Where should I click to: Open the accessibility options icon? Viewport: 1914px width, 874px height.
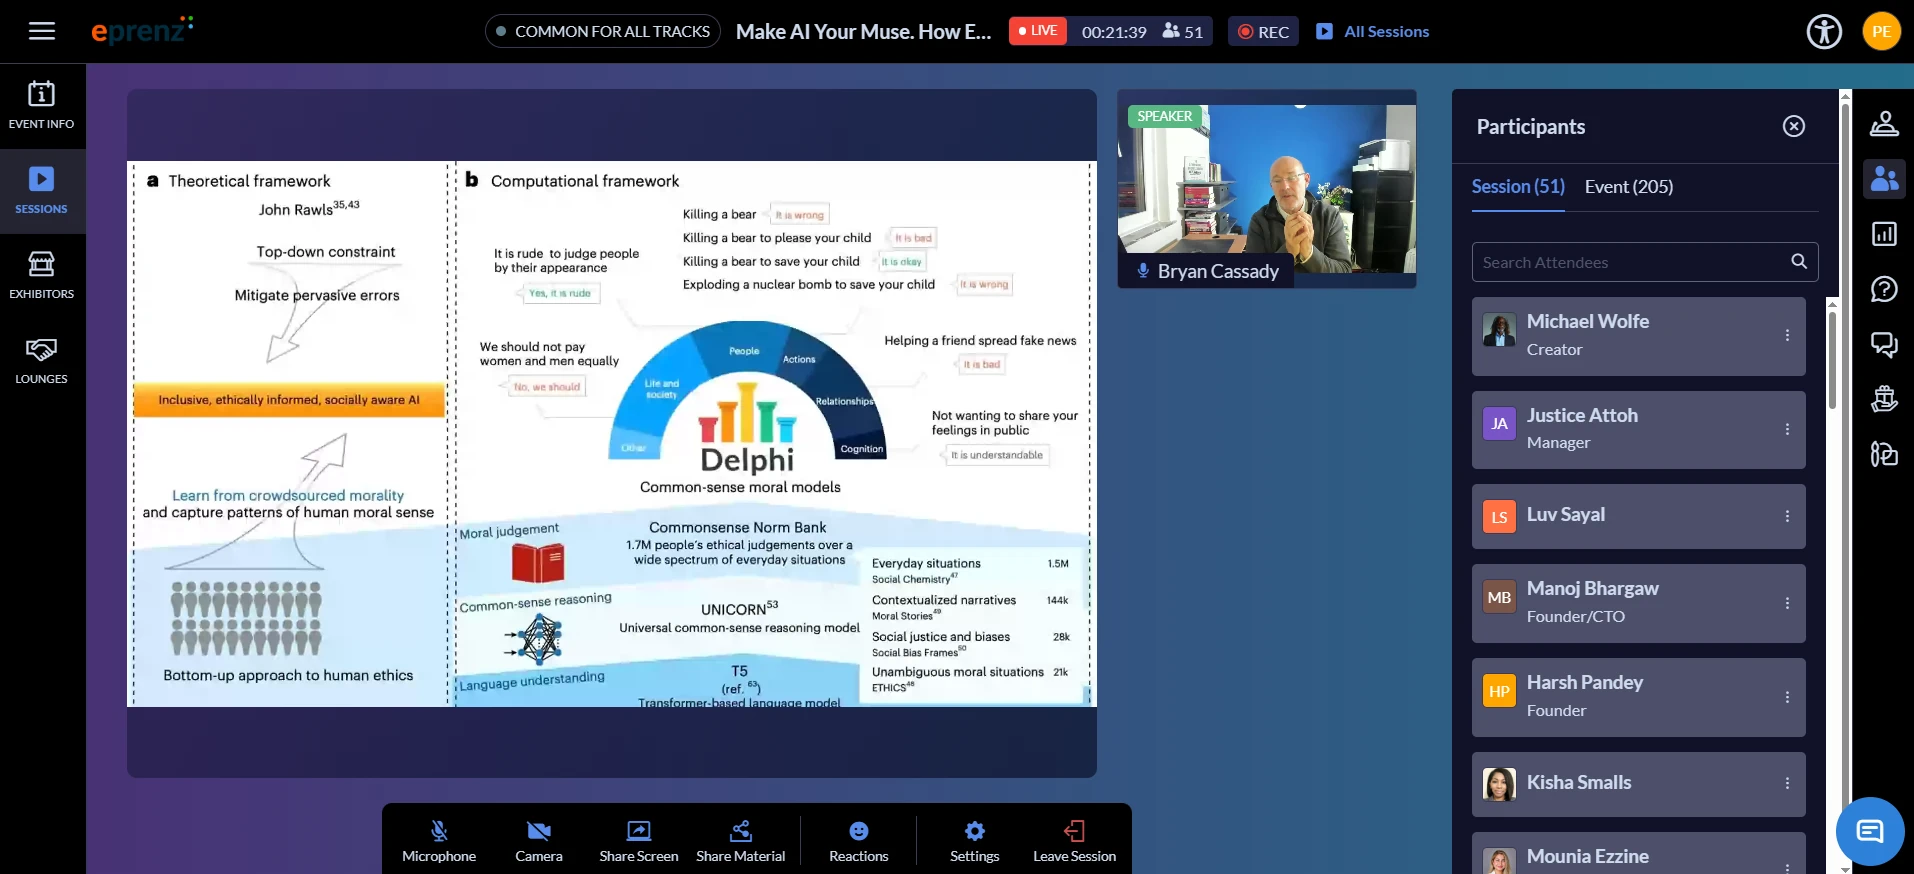point(1824,31)
